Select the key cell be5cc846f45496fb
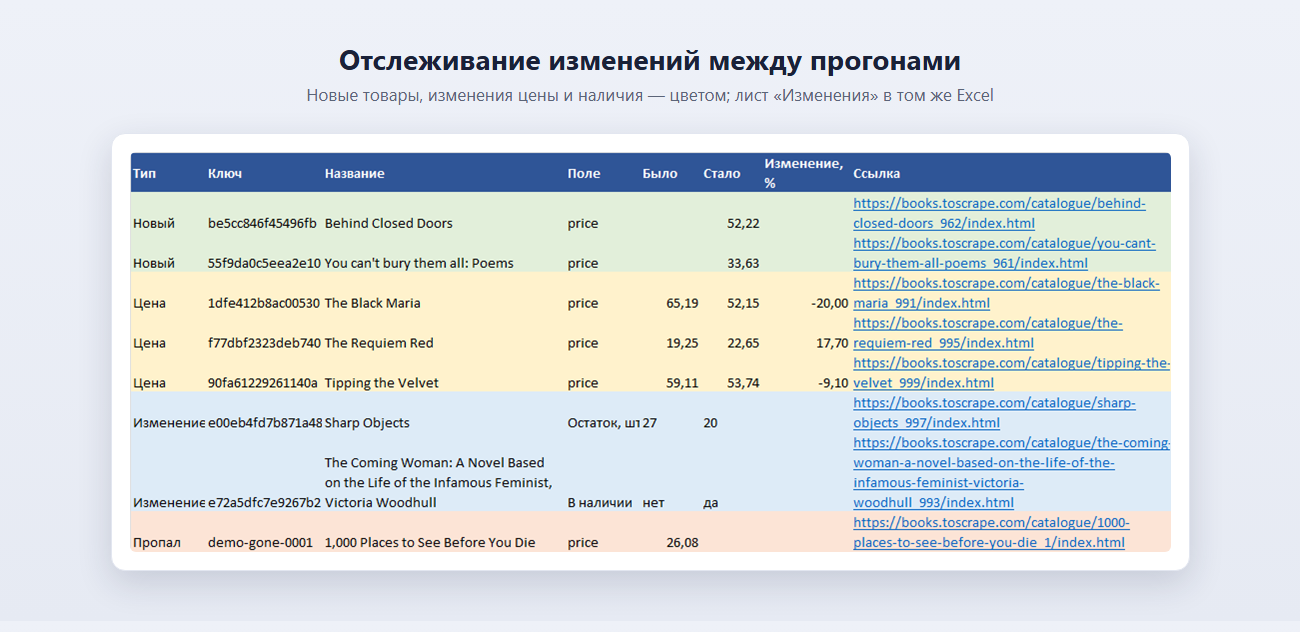This screenshot has height=632, width=1300. click(262, 223)
